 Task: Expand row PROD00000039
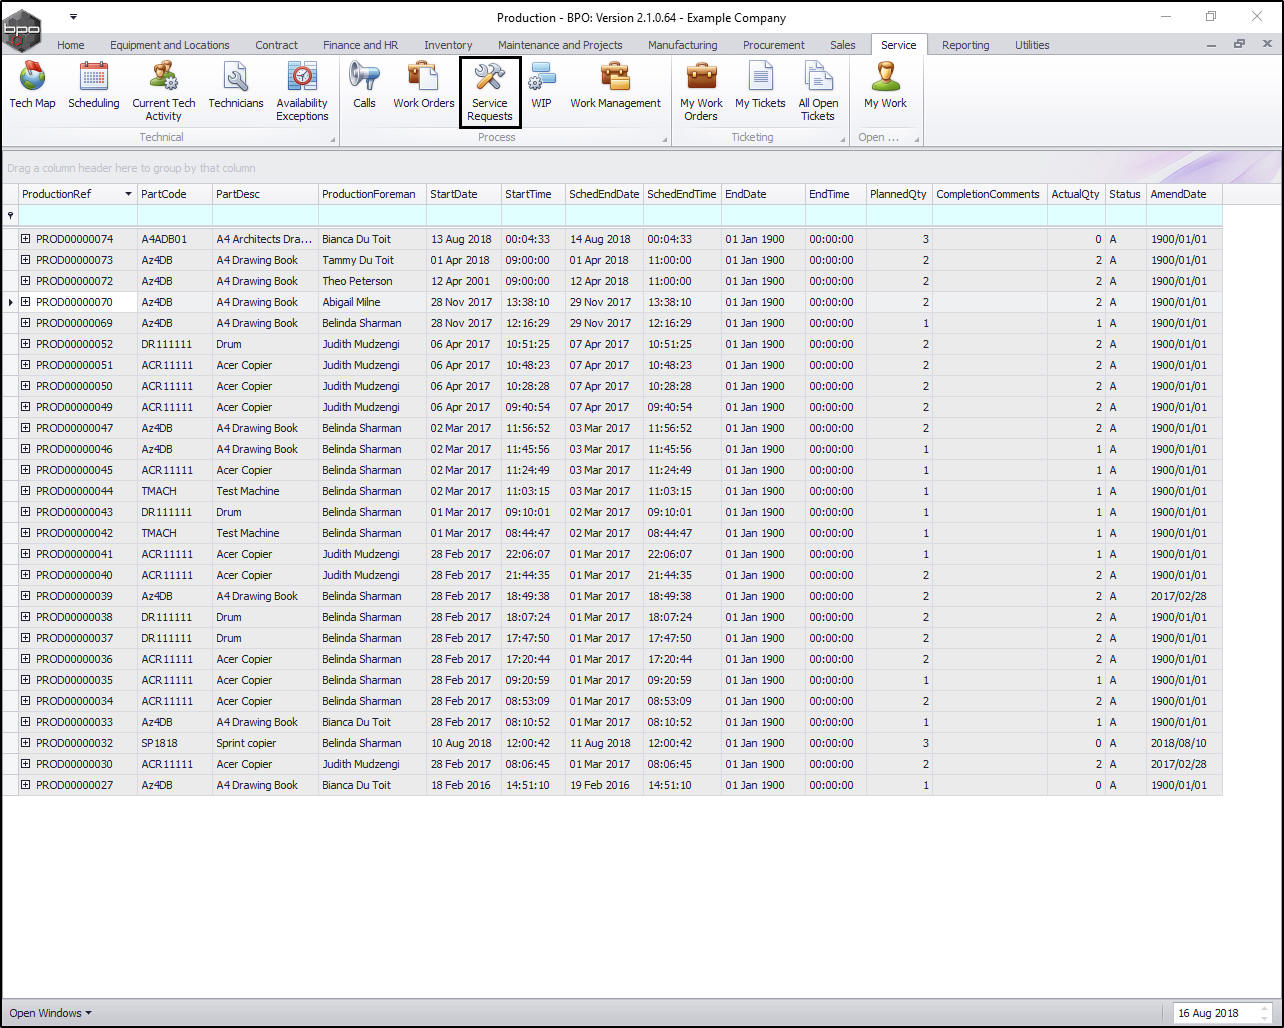point(26,596)
